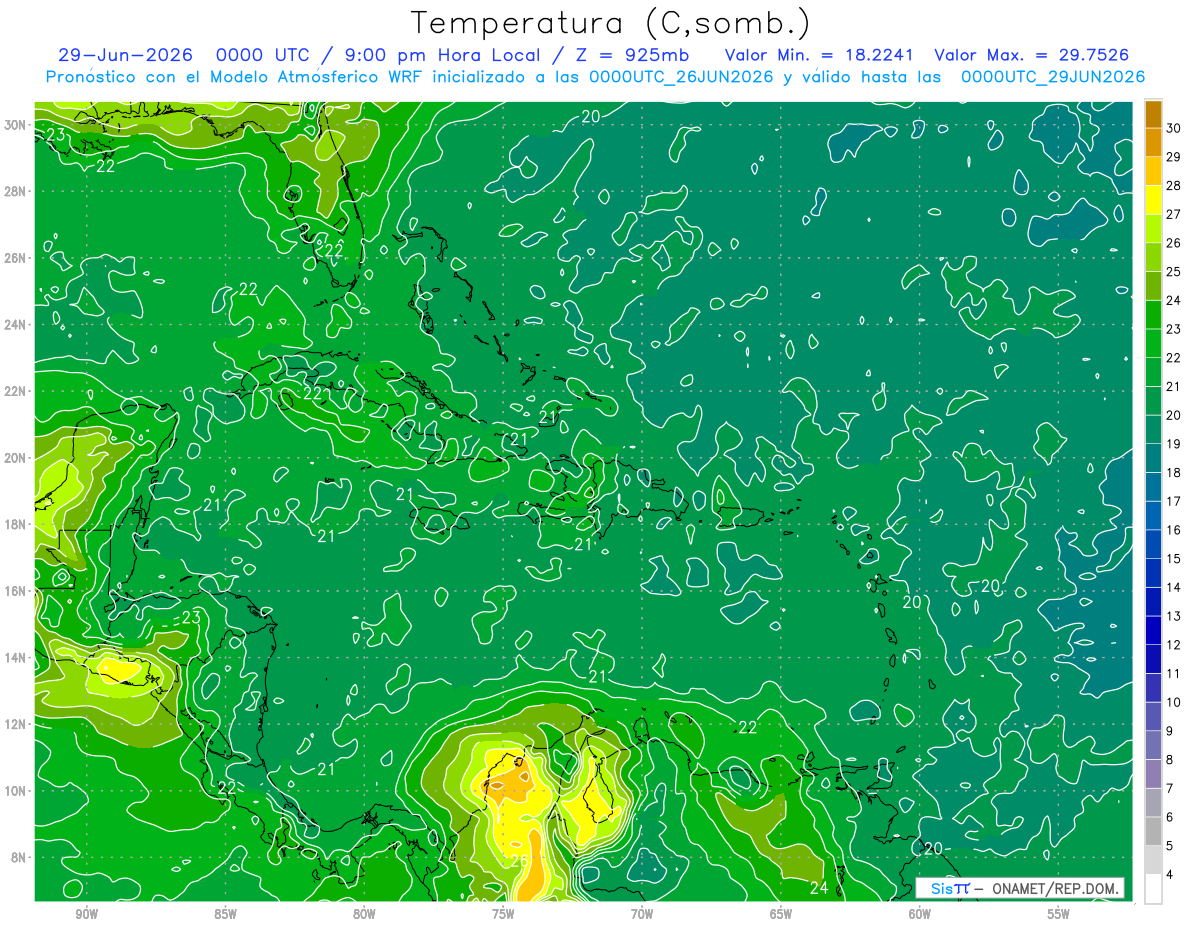Click the color bar value 28
Screen dimensions: 1200x927
click(1174, 185)
